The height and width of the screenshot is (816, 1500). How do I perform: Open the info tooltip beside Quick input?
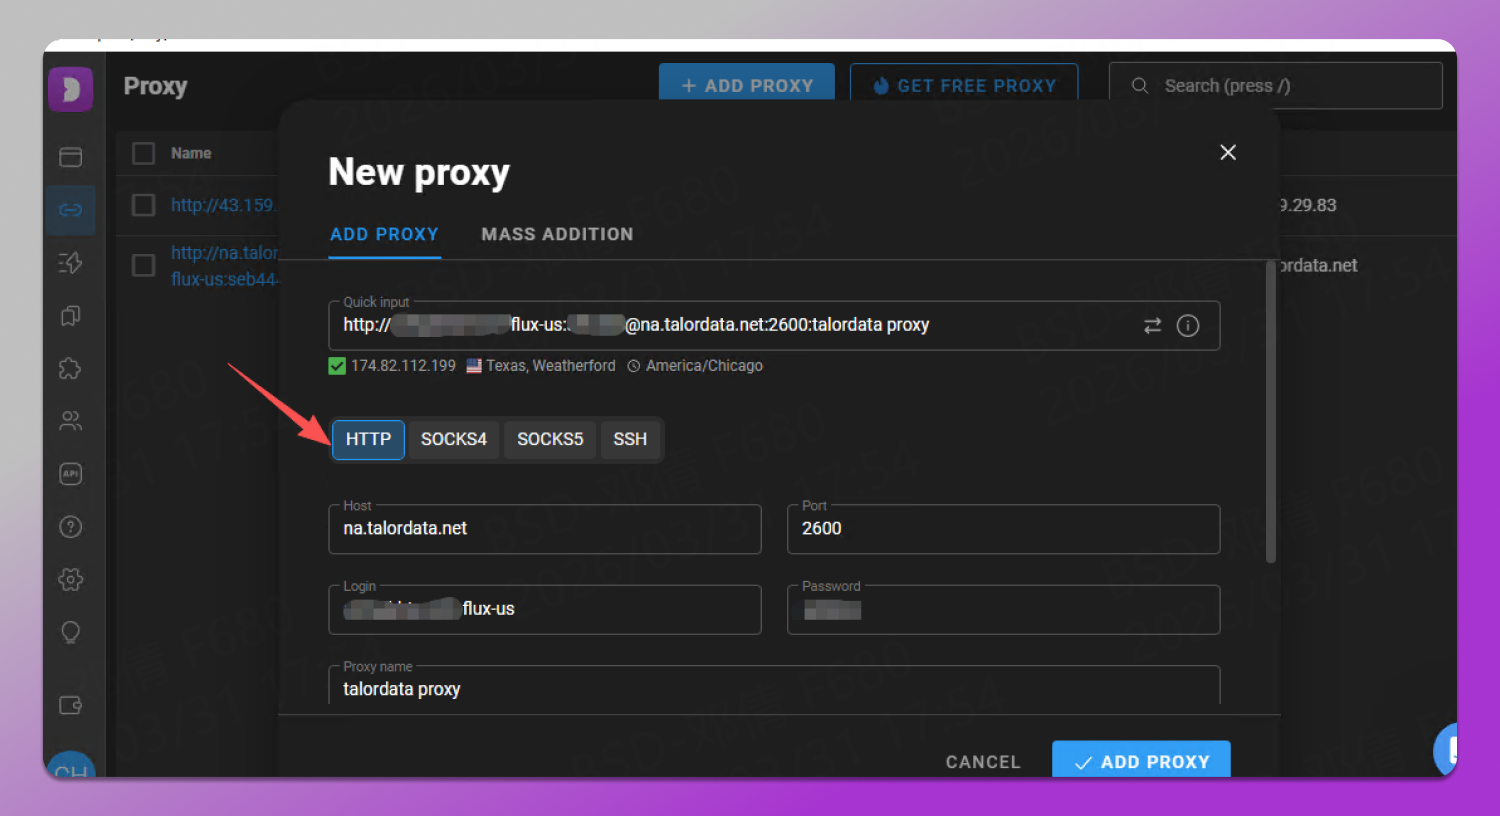point(1188,325)
